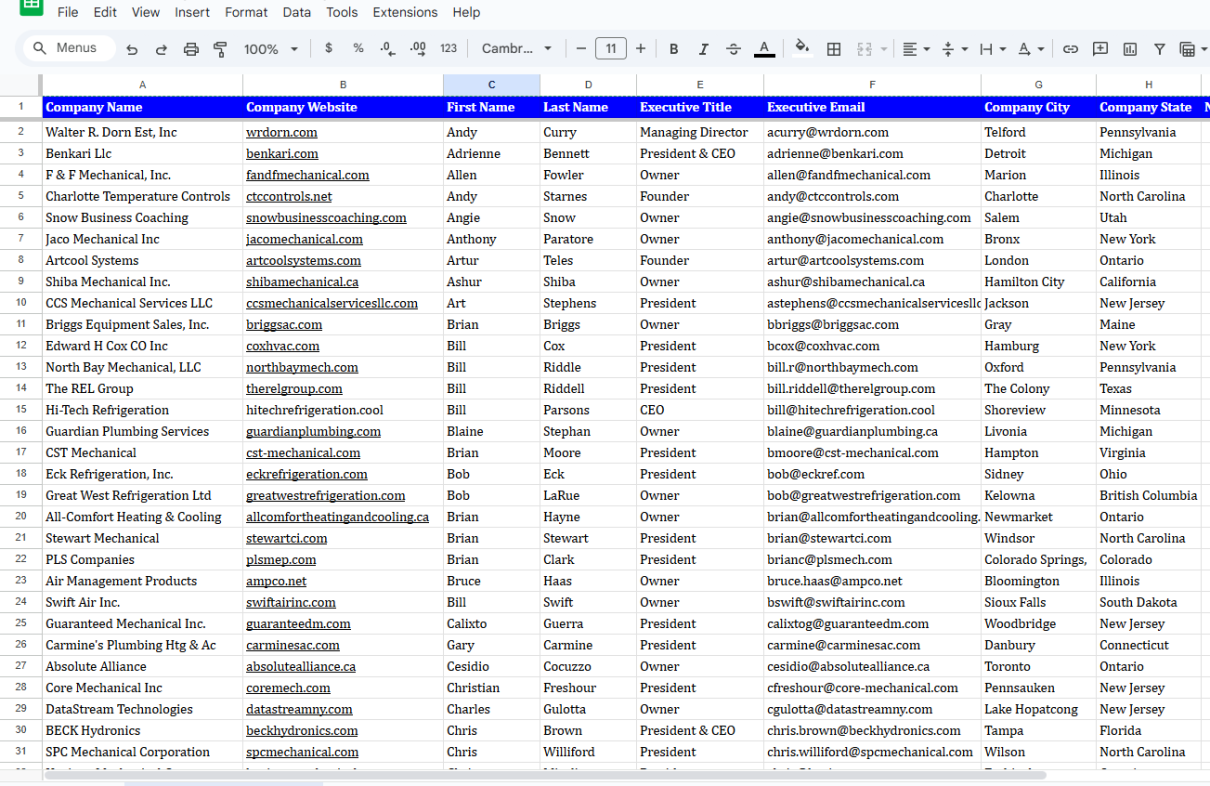Increase font size with plus button

641,48
